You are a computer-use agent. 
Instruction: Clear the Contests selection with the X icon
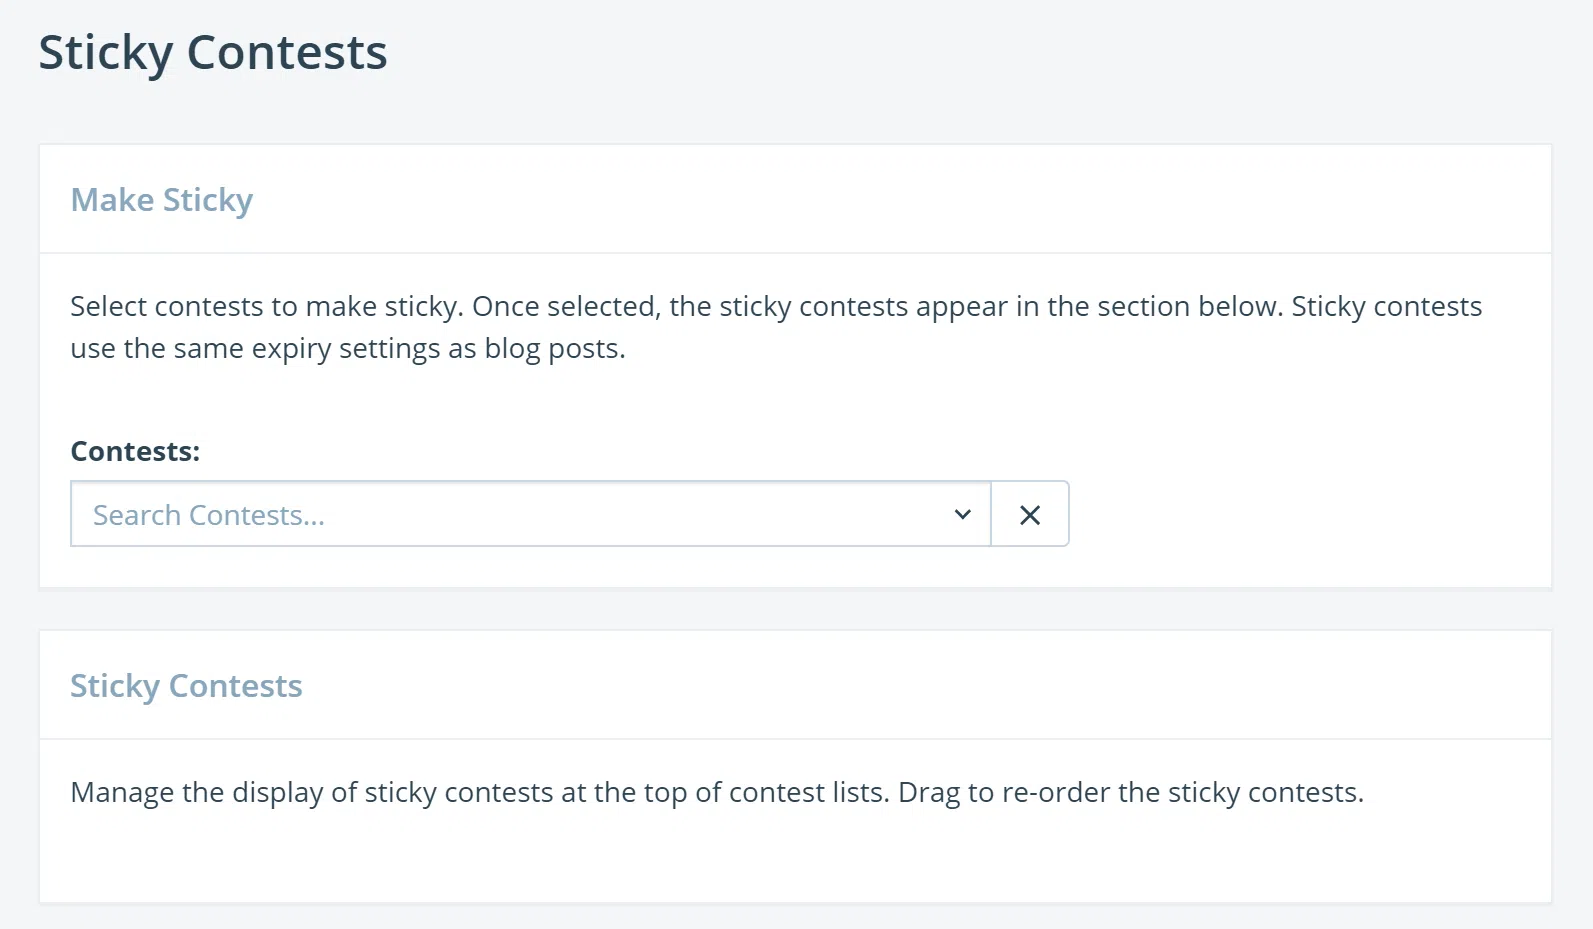tap(1030, 514)
